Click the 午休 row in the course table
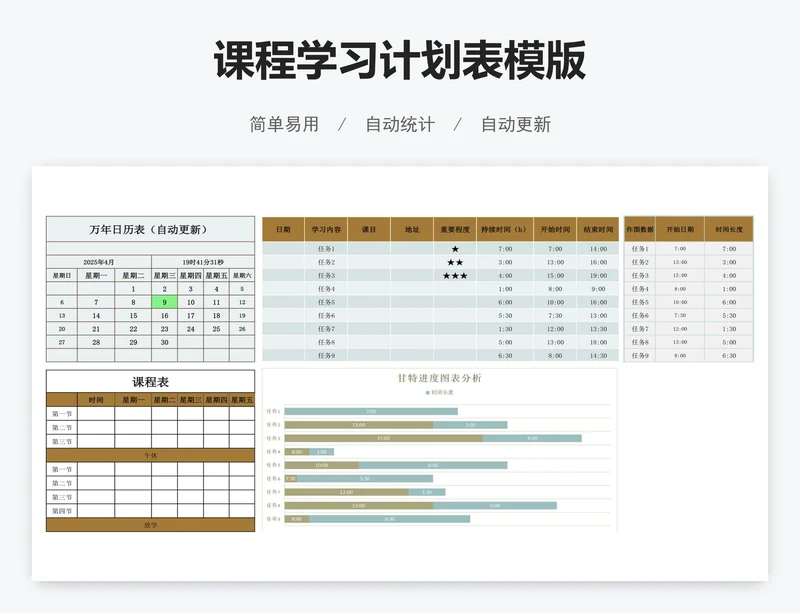Image resolution: width=800 pixels, height=613 pixels. (x=151, y=455)
